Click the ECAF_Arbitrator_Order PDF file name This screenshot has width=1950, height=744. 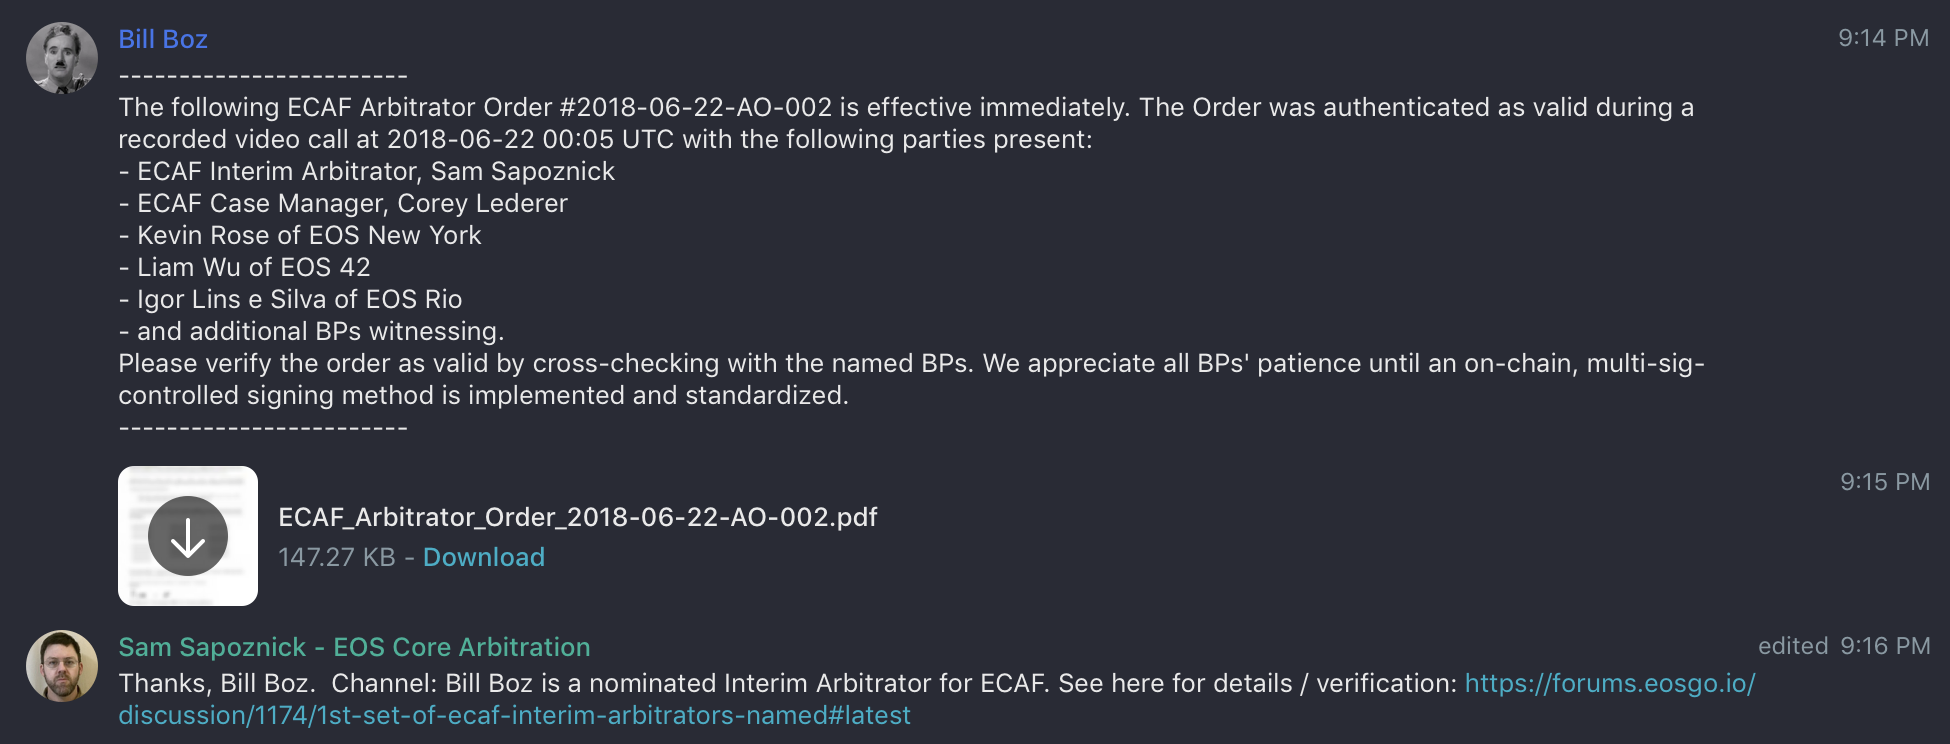click(x=577, y=517)
